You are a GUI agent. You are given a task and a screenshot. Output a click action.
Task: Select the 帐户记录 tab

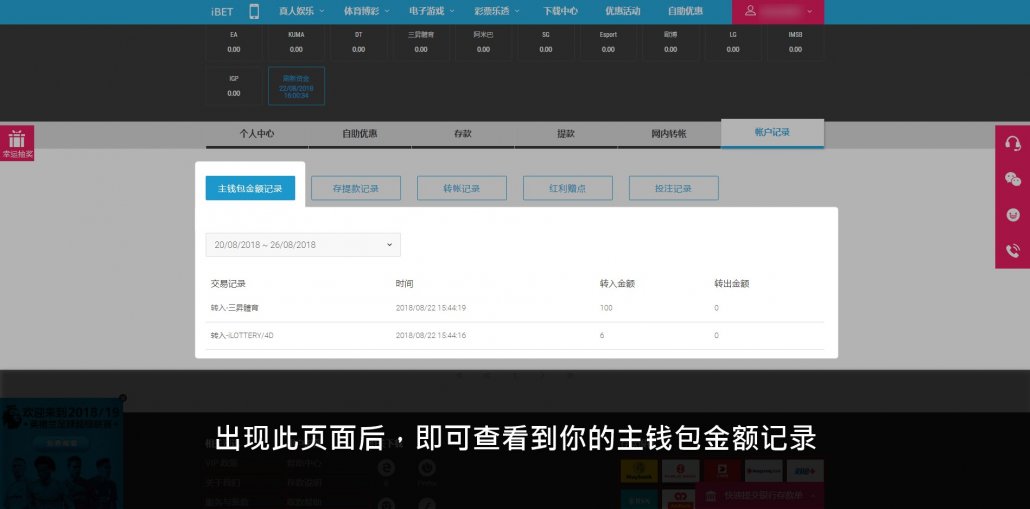tap(772, 133)
